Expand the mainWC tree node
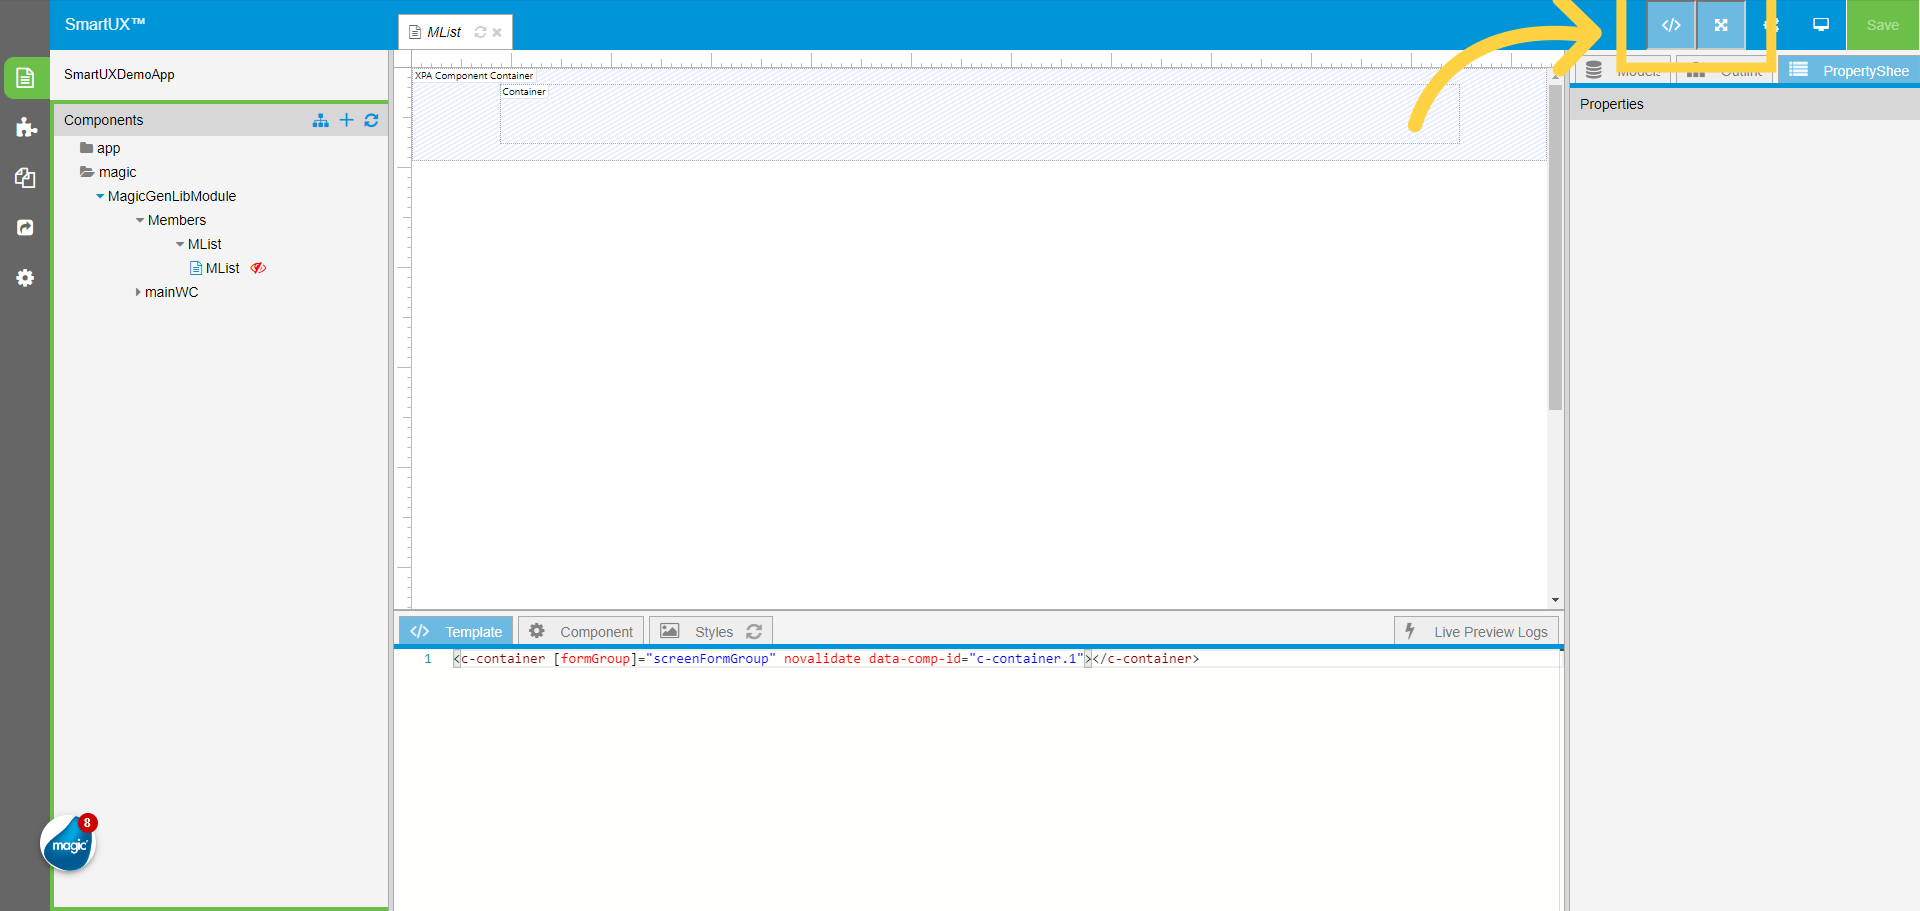 click(139, 292)
